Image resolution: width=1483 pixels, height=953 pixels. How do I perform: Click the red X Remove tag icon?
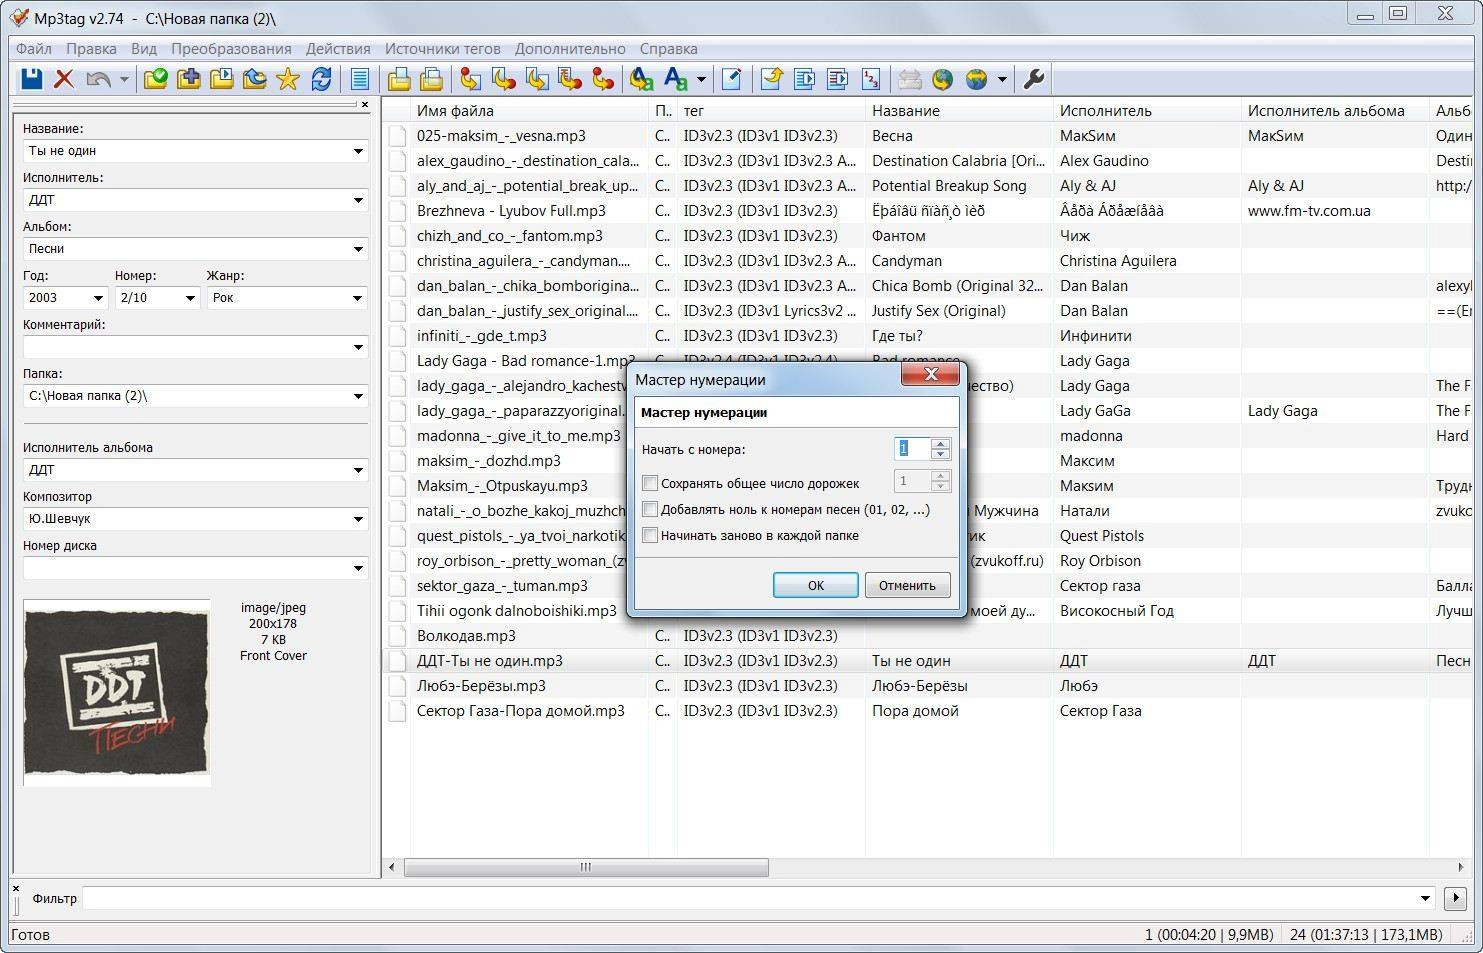click(x=64, y=79)
